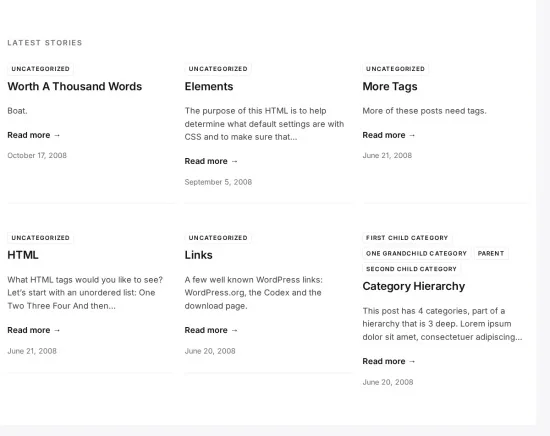The width and height of the screenshot is (550, 436).
Task: Click Uncategorized tag above Elements
Action: 218,69
